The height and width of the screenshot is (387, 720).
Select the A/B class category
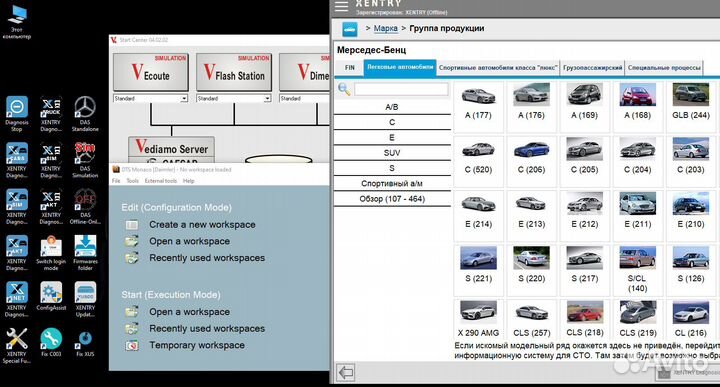tap(392, 107)
